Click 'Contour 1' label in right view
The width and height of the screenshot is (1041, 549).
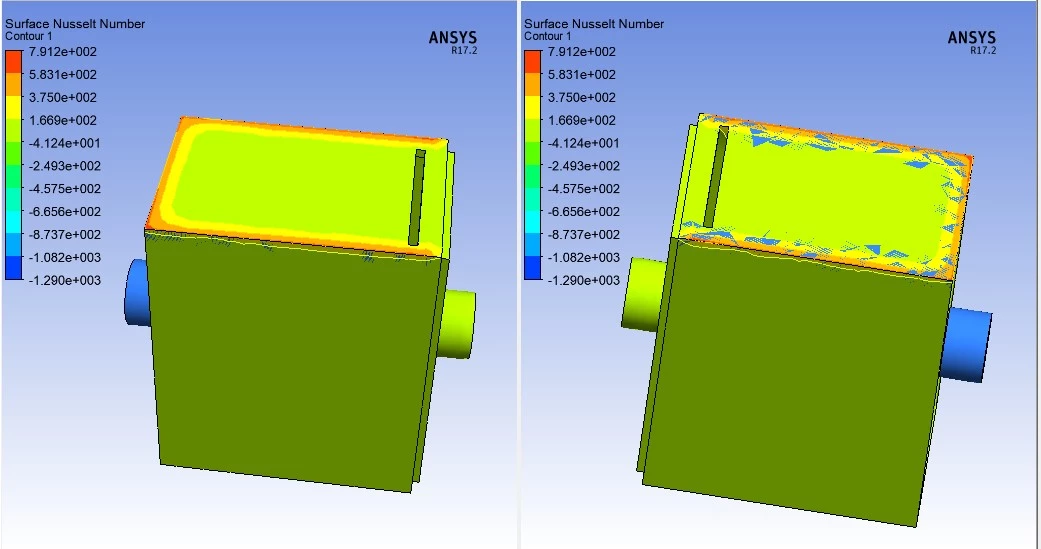tap(548, 36)
